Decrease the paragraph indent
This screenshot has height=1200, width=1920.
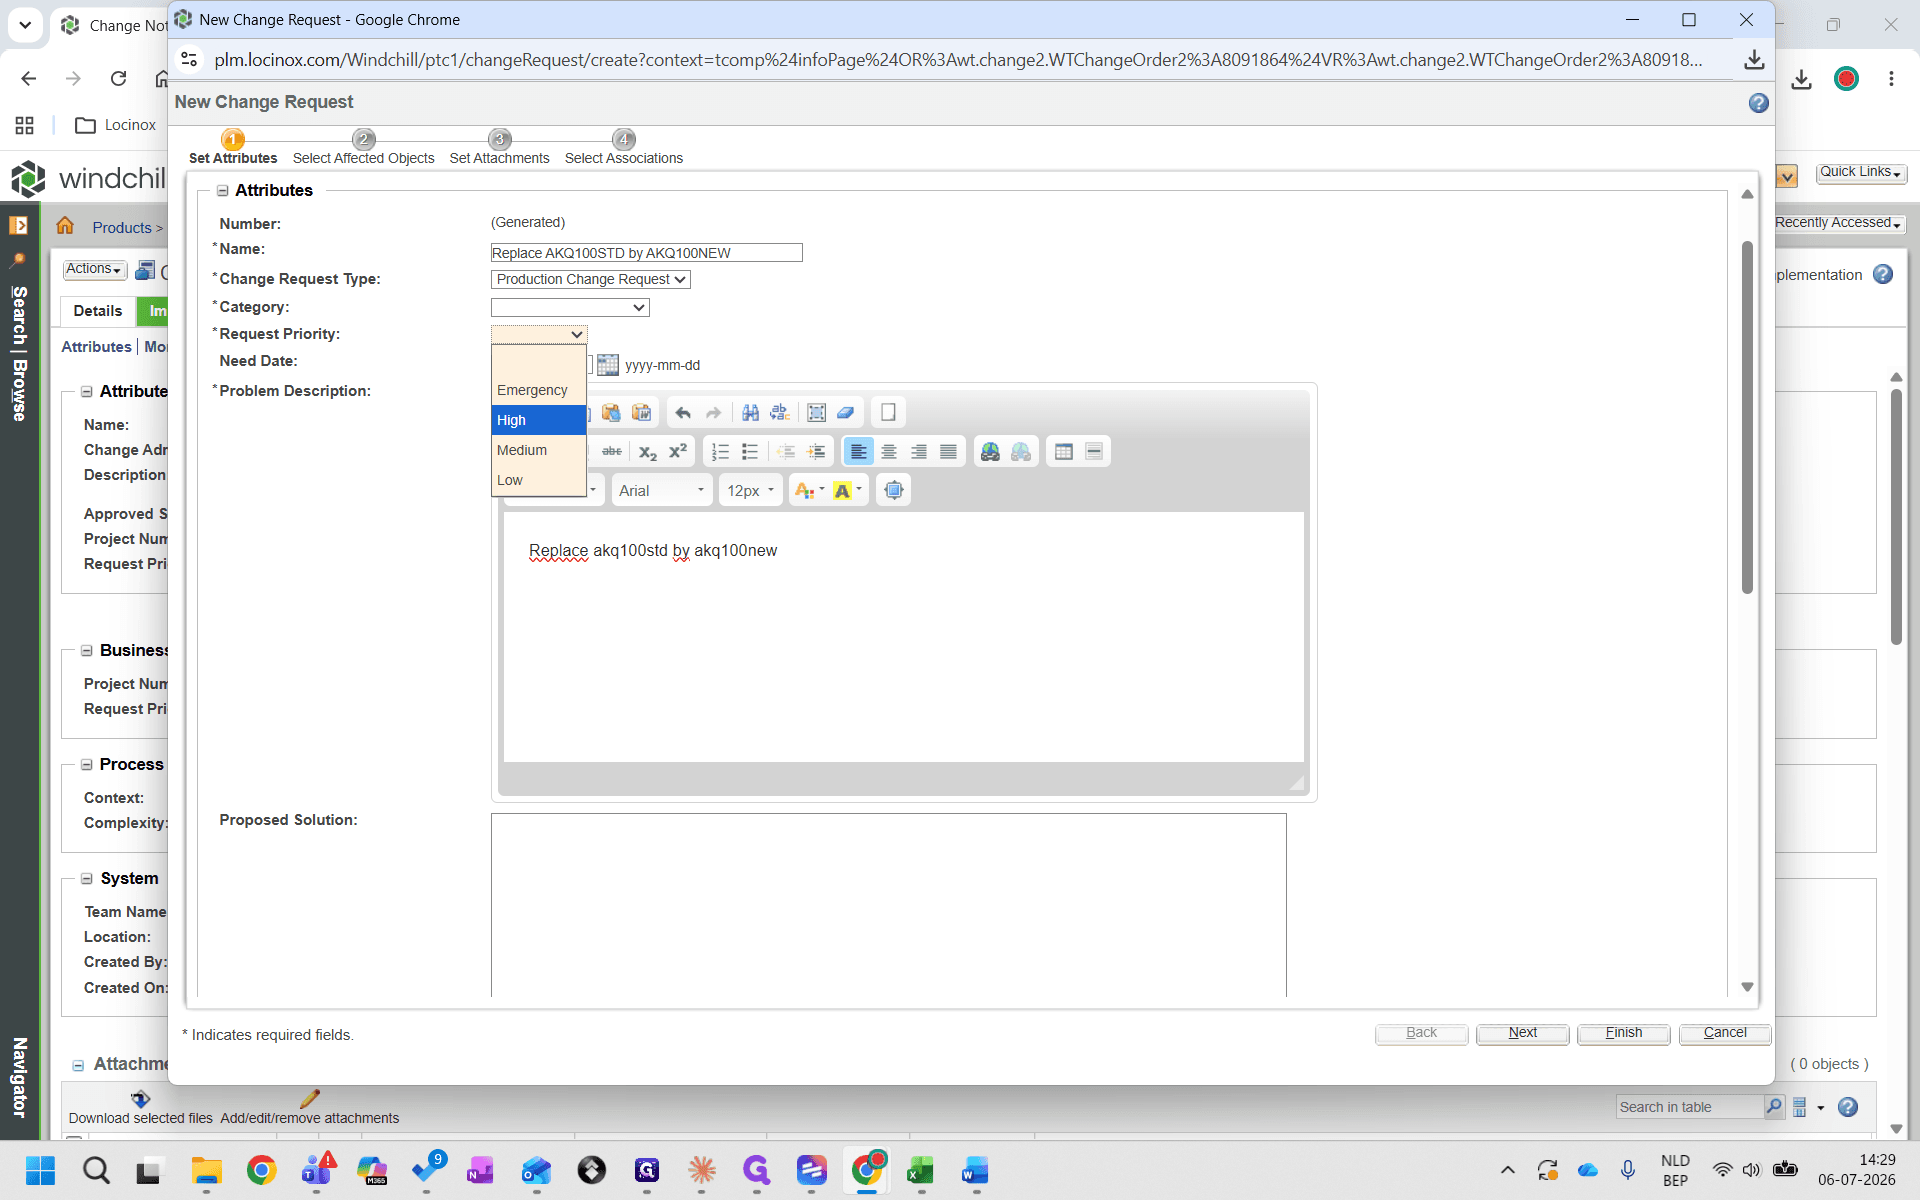pos(786,452)
